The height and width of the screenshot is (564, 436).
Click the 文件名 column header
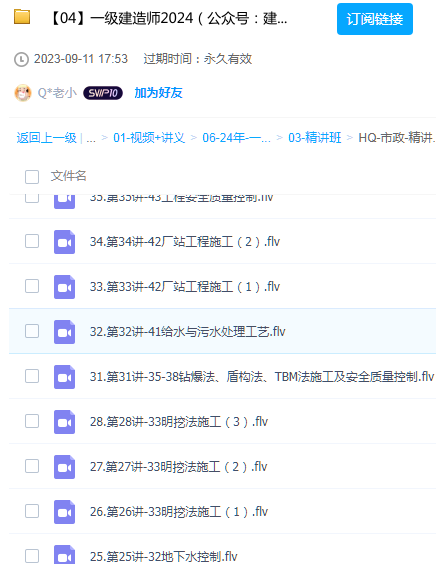[68, 176]
